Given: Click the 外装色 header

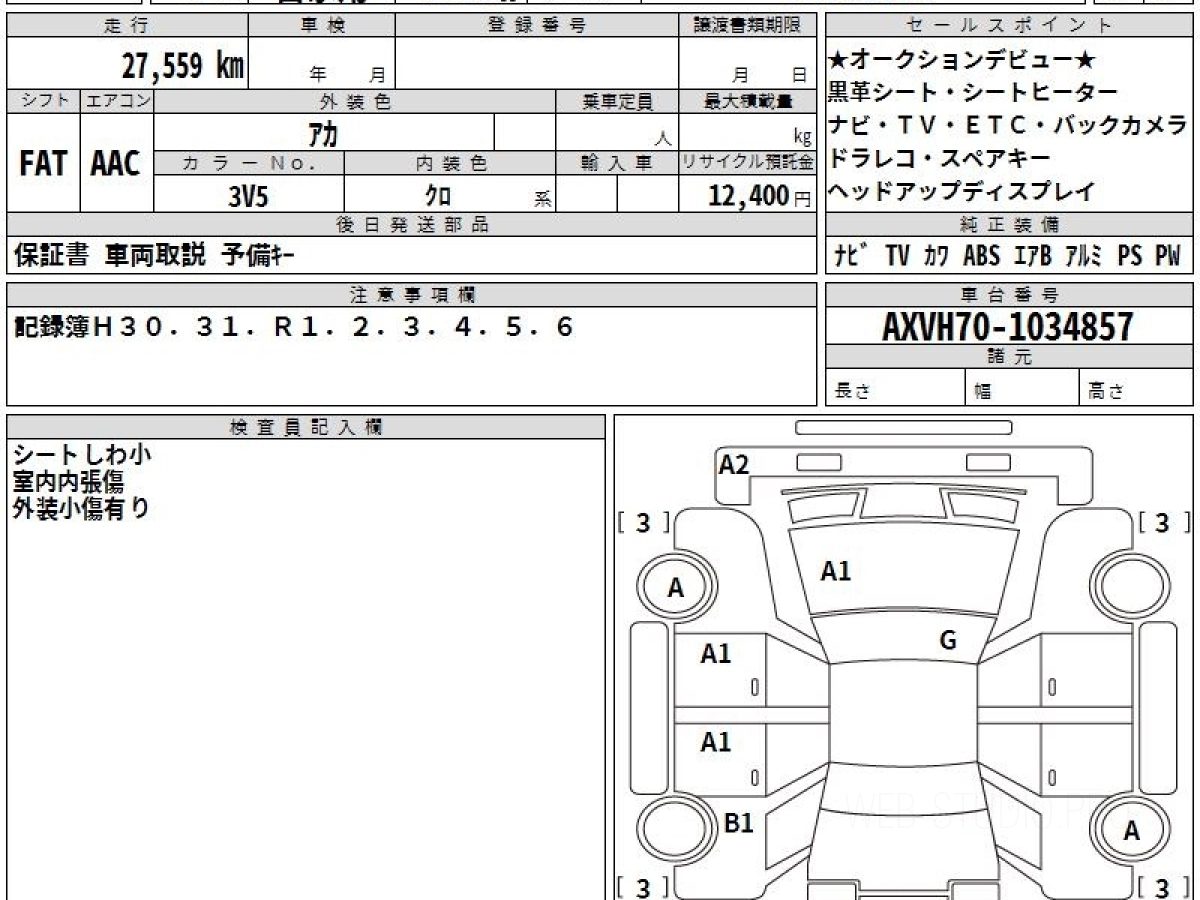Looking at the screenshot, I should pyautogui.click(x=355, y=101).
